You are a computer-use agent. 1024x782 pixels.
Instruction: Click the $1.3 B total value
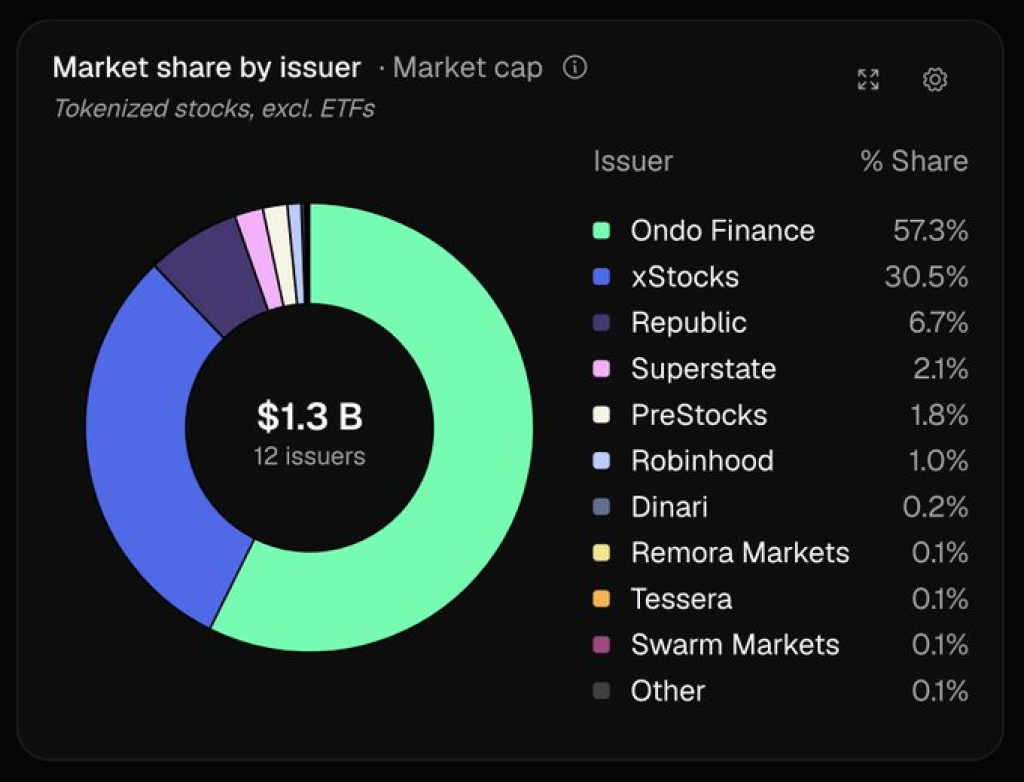(310, 416)
